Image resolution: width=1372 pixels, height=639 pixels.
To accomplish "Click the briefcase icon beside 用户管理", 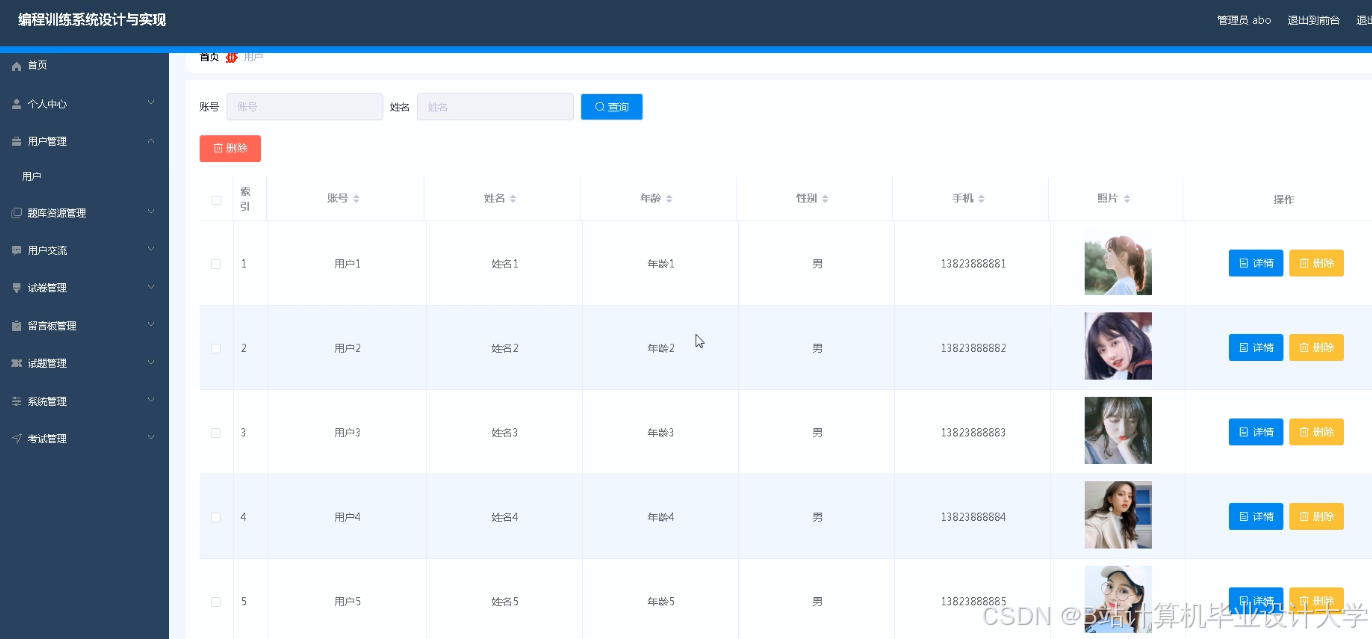I will point(16,142).
